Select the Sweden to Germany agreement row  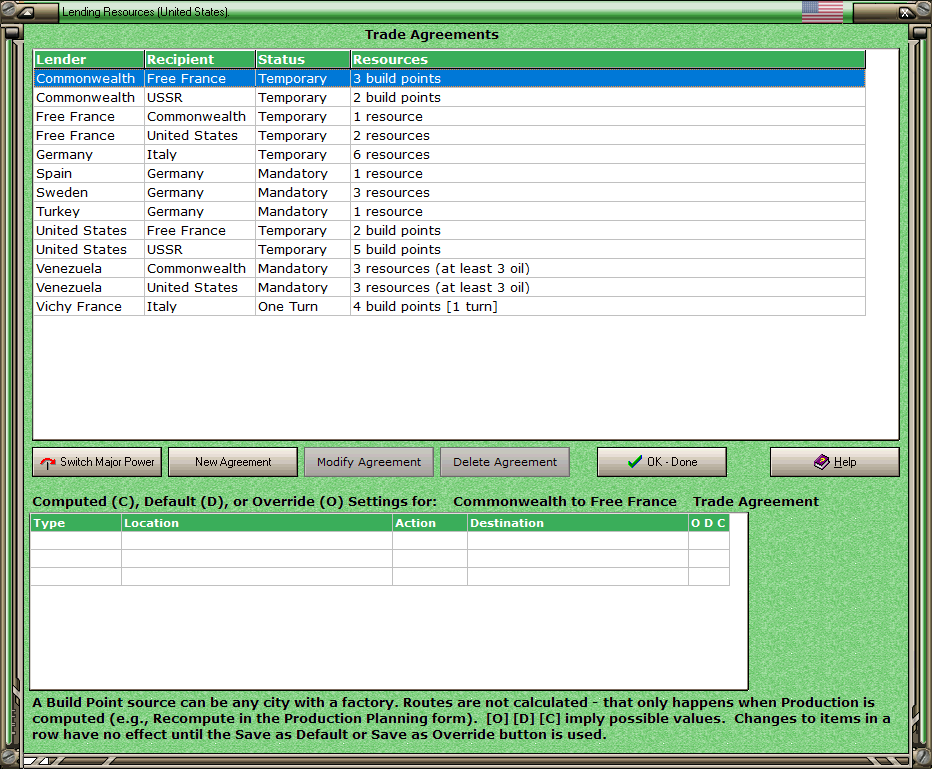click(449, 193)
